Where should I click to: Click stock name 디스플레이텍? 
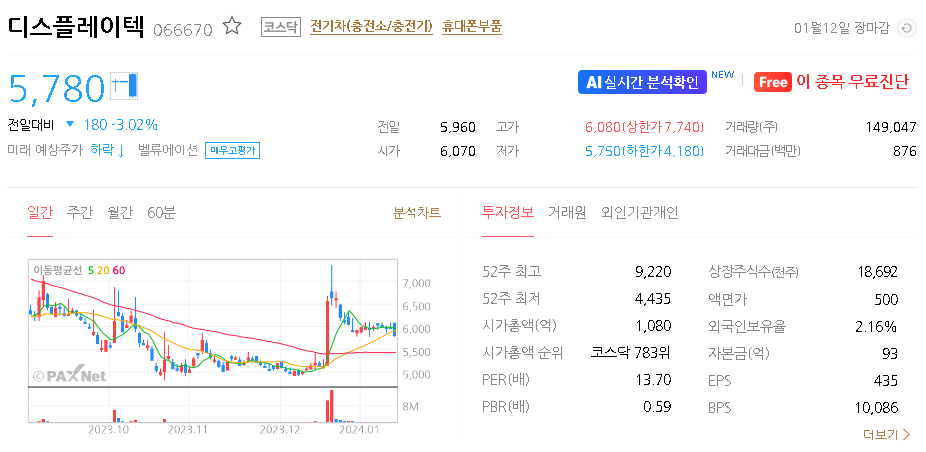pos(76,27)
